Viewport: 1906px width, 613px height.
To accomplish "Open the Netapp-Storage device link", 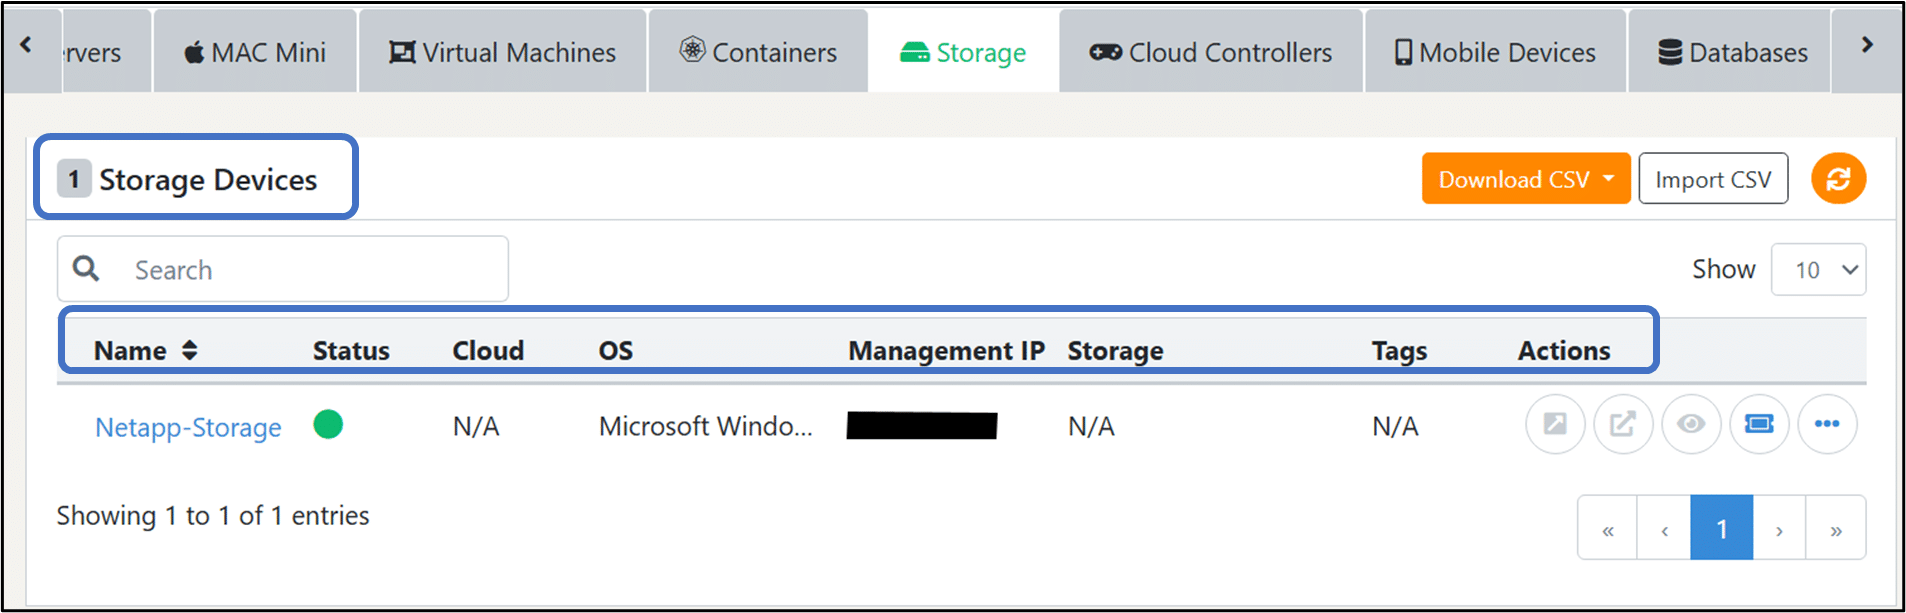I will (188, 427).
